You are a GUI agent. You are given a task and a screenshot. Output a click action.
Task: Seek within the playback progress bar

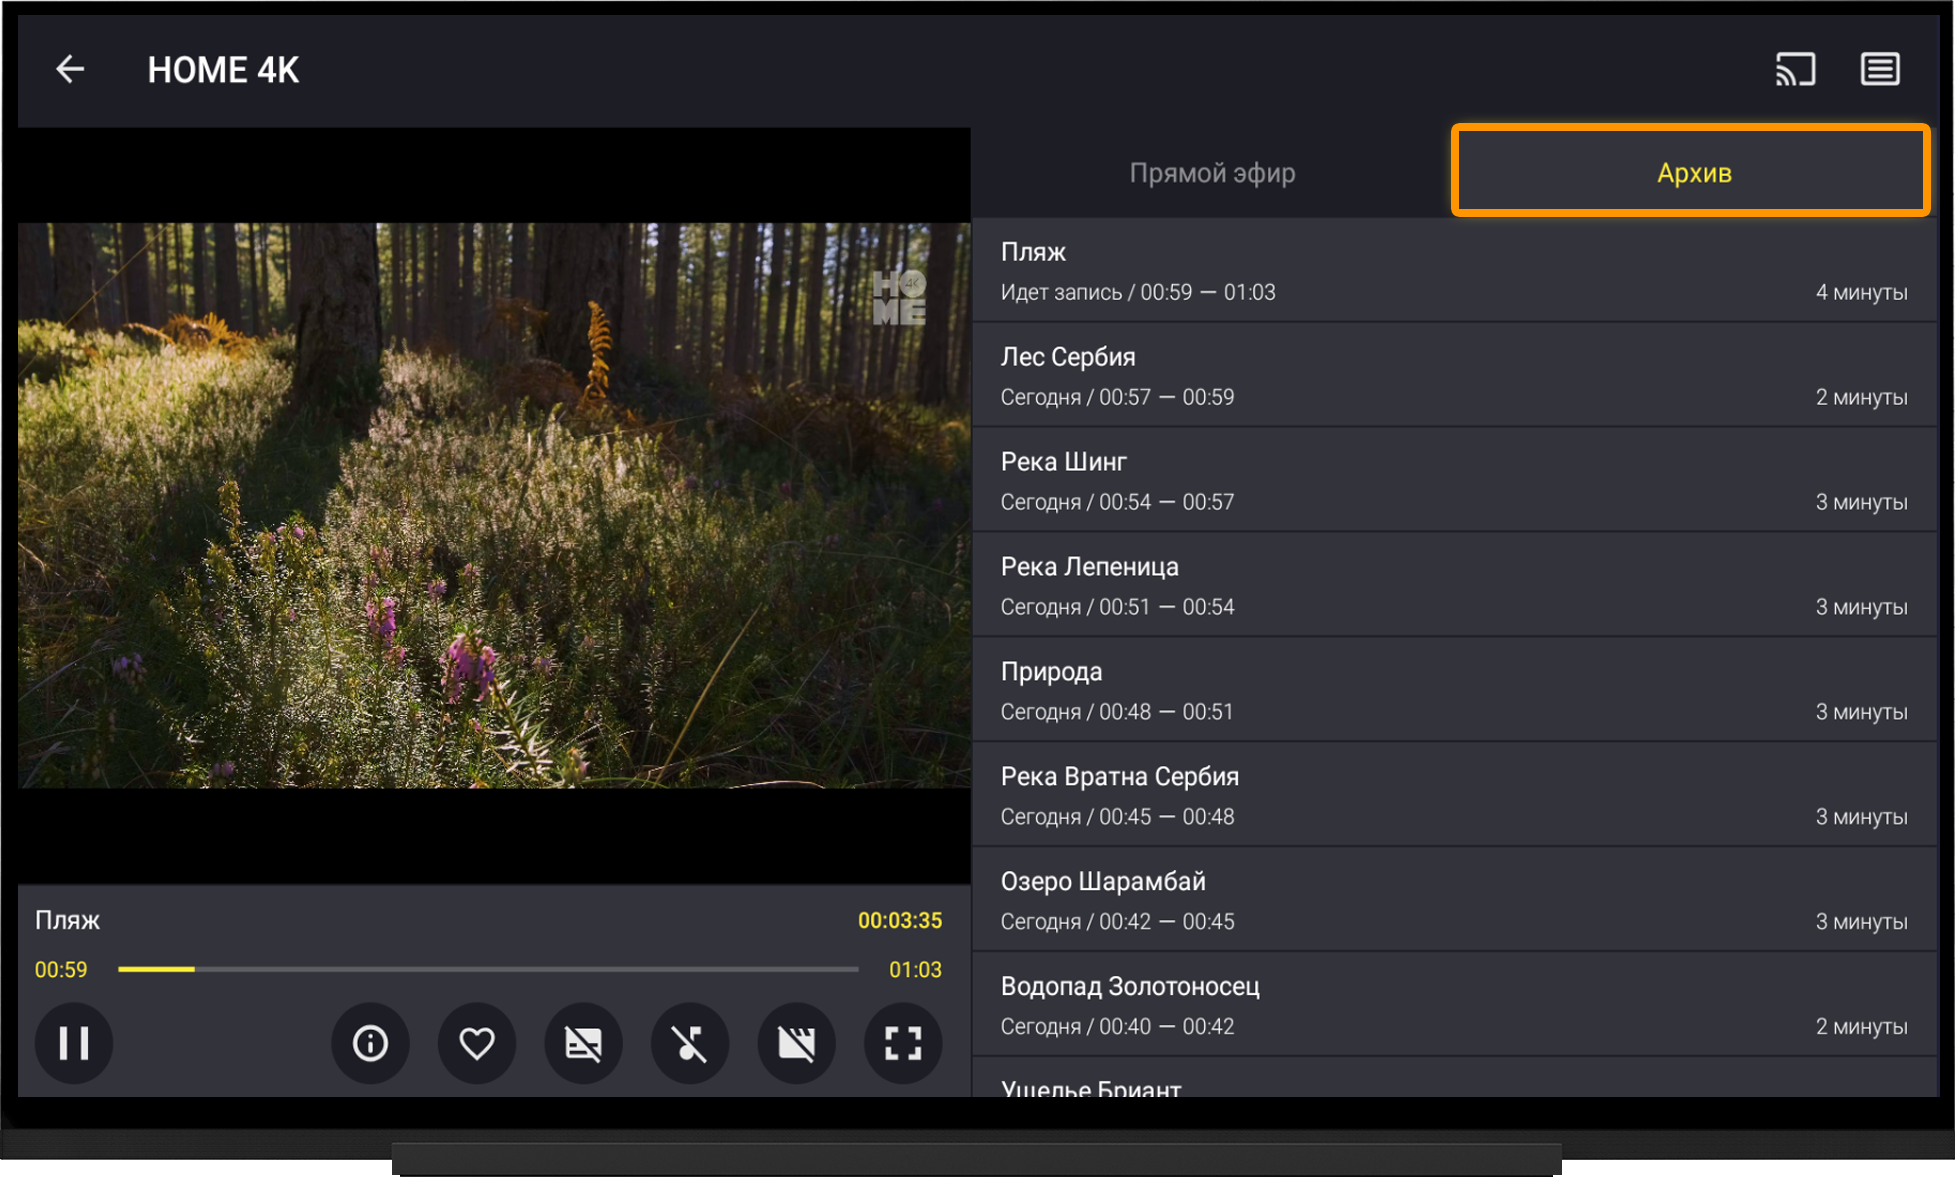(x=488, y=969)
